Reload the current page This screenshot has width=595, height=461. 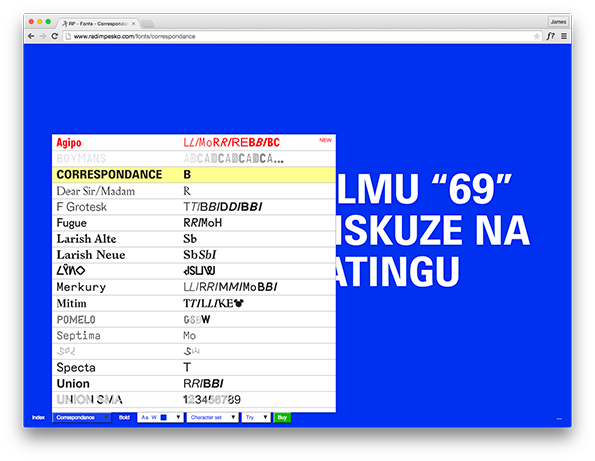click(x=55, y=36)
